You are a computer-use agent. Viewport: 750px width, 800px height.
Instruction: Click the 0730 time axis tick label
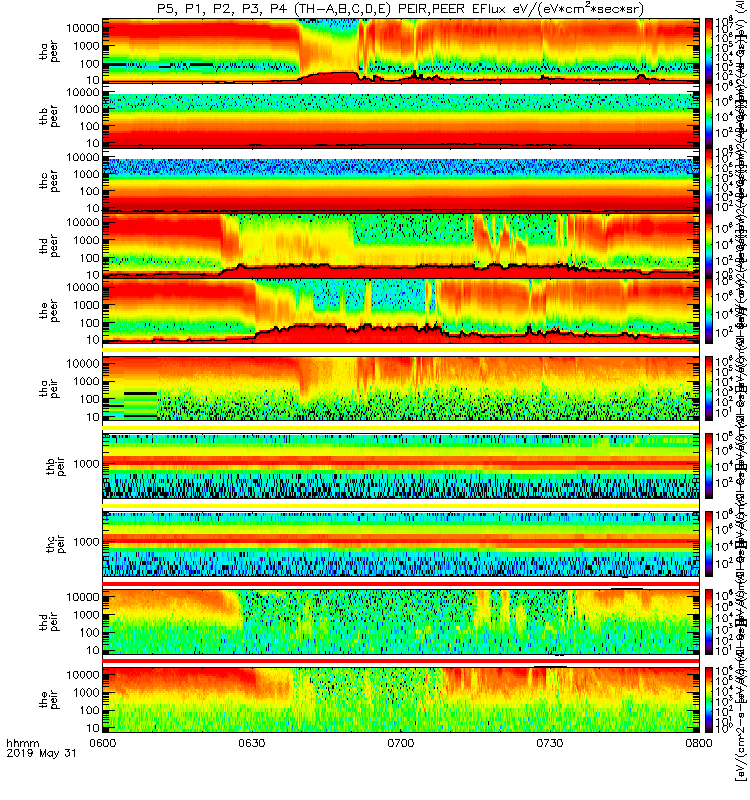pyautogui.click(x=549, y=743)
